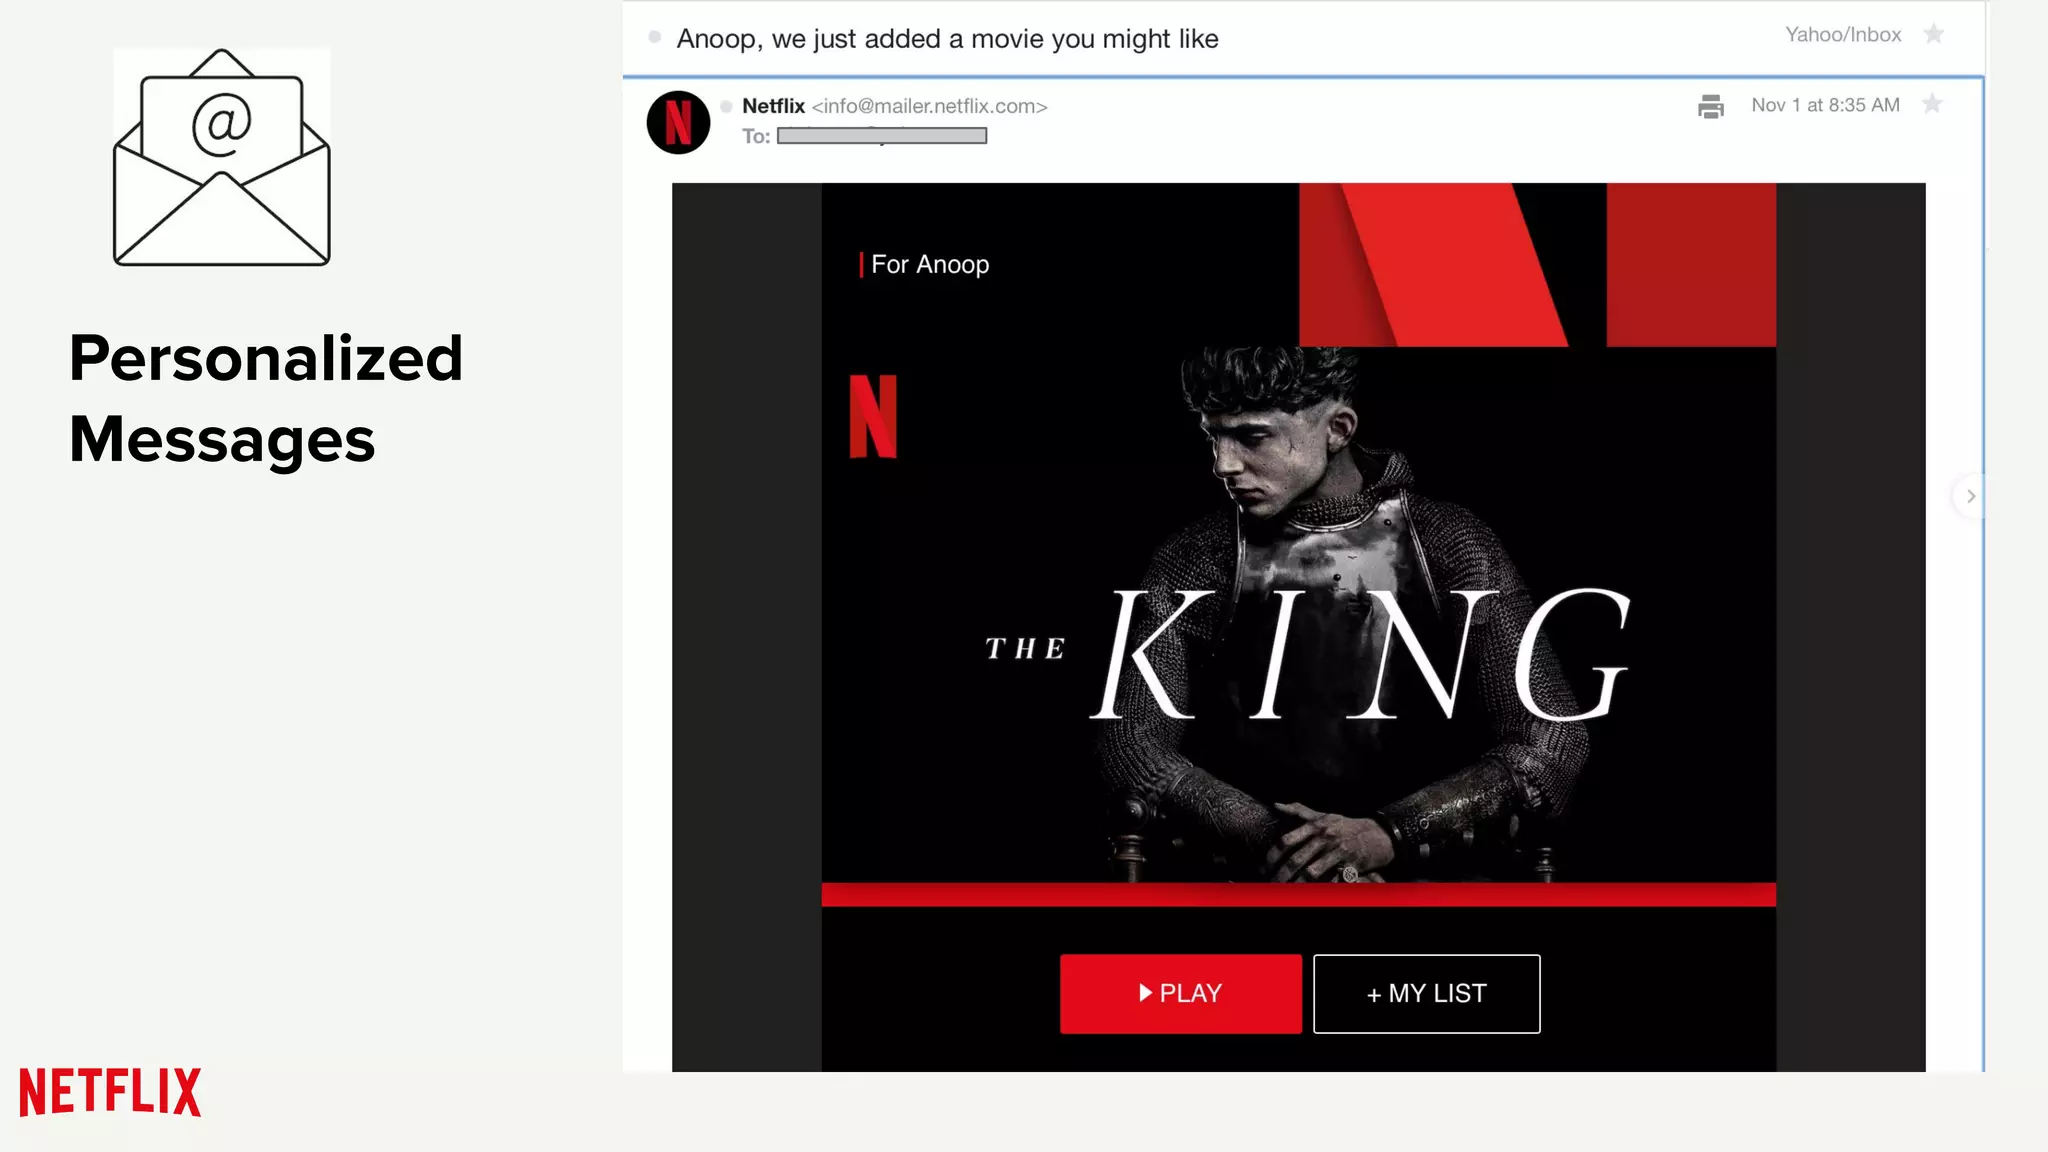Click the printer icon in email header

coord(1711,106)
